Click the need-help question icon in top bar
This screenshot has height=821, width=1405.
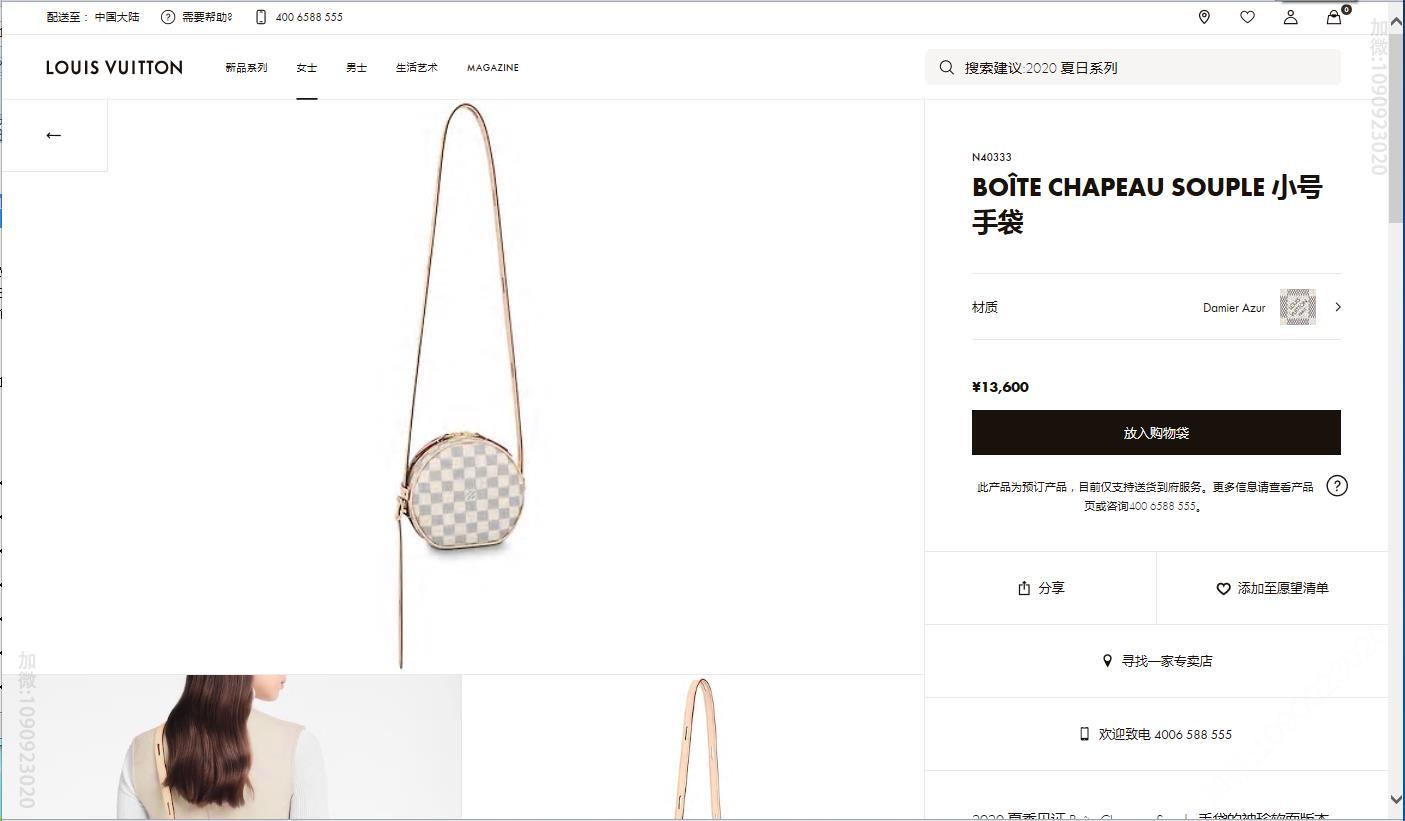[x=168, y=17]
